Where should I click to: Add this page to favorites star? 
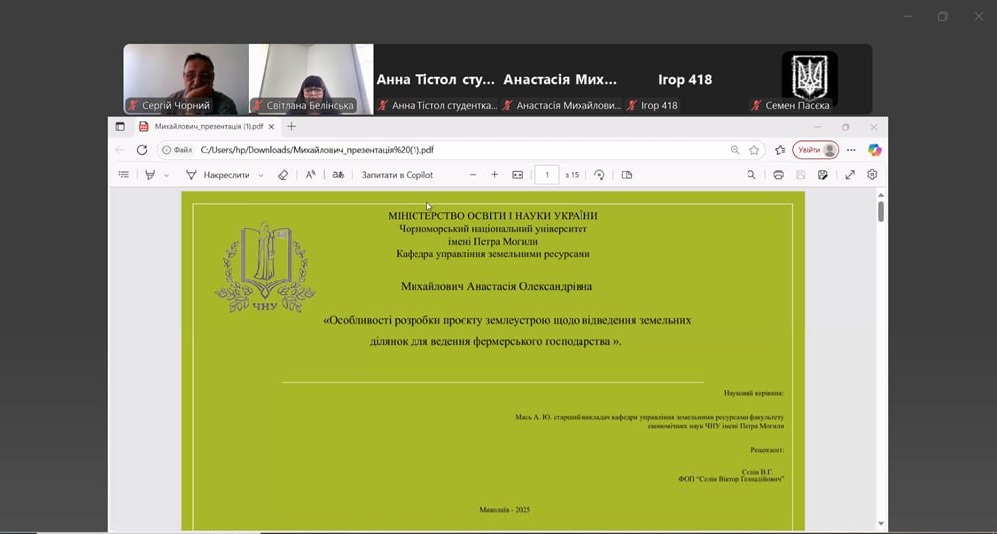point(754,150)
